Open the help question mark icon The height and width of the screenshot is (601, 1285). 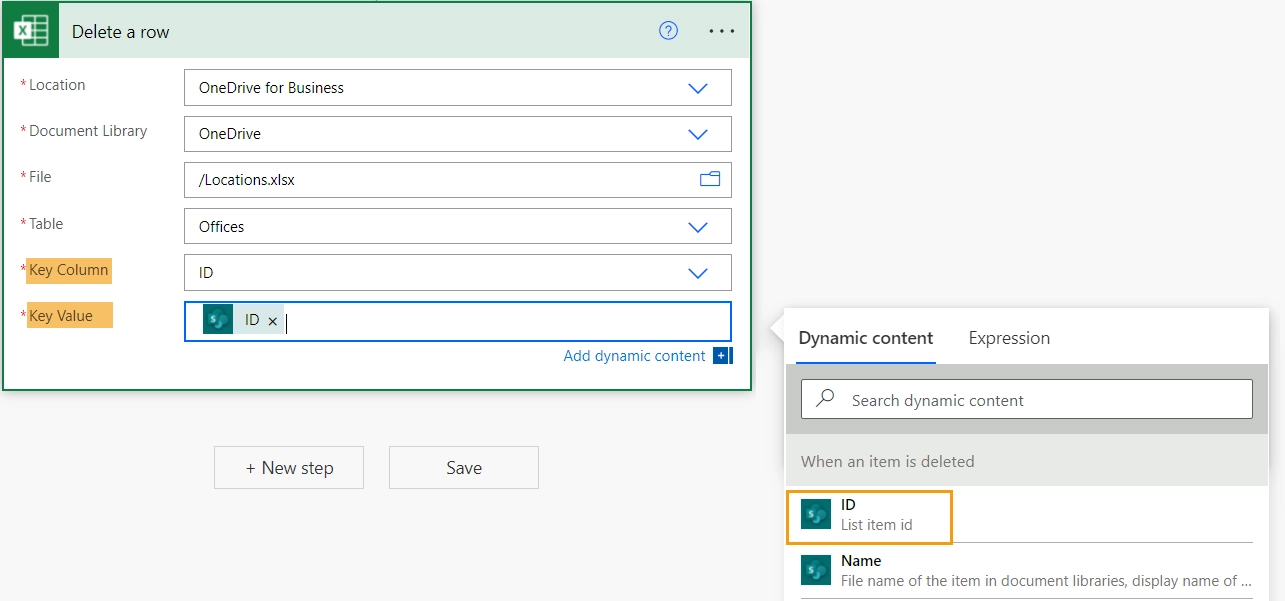tap(668, 31)
